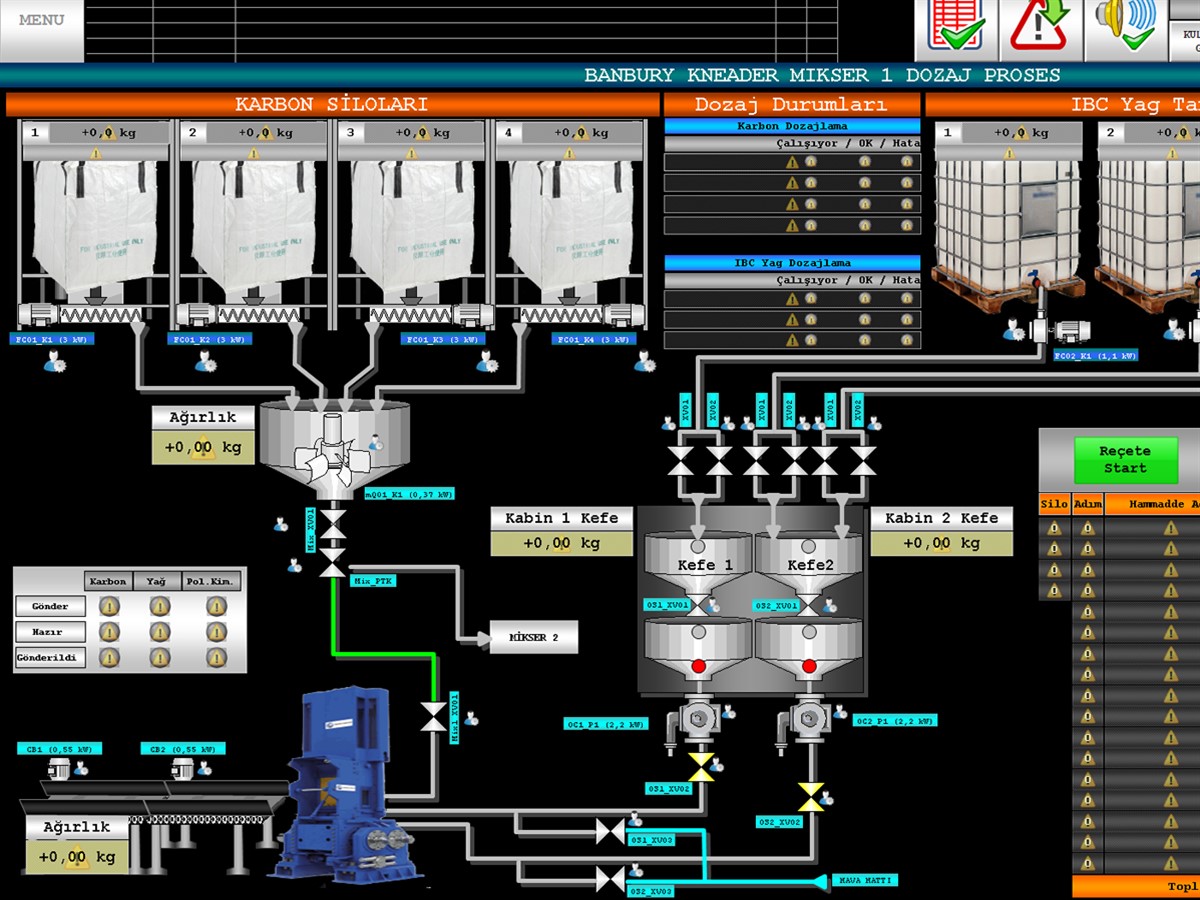Select the OS1_XV03 valve

tap(610, 831)
